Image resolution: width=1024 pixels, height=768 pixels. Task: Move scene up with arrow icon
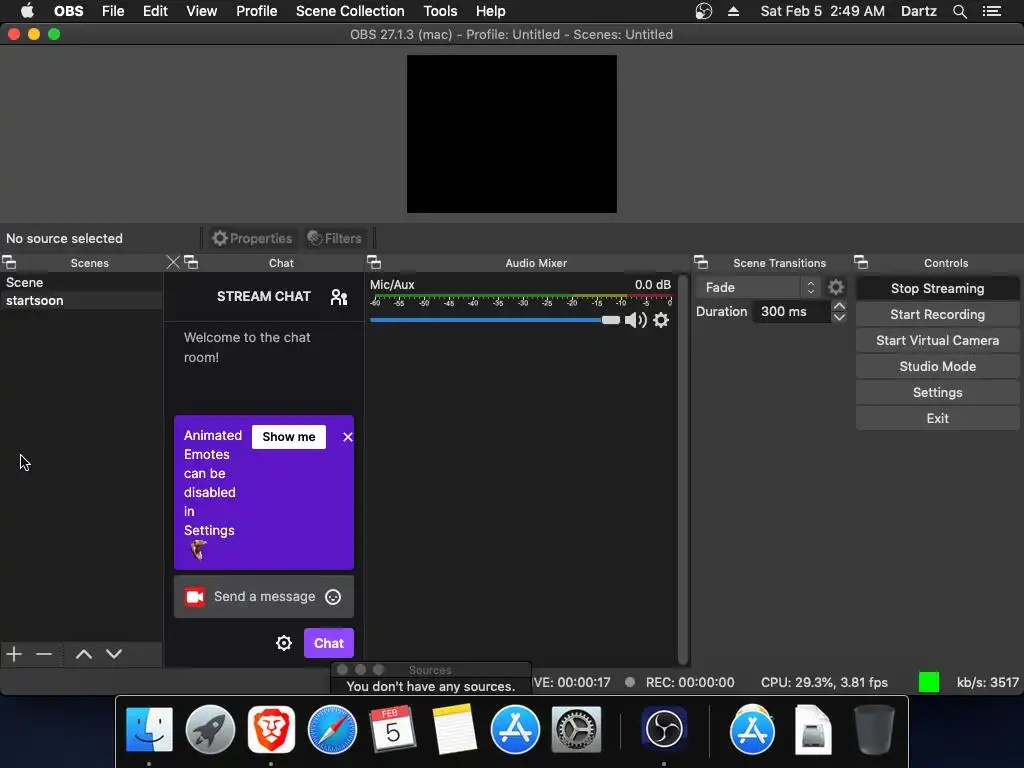(x=84, y=654)
